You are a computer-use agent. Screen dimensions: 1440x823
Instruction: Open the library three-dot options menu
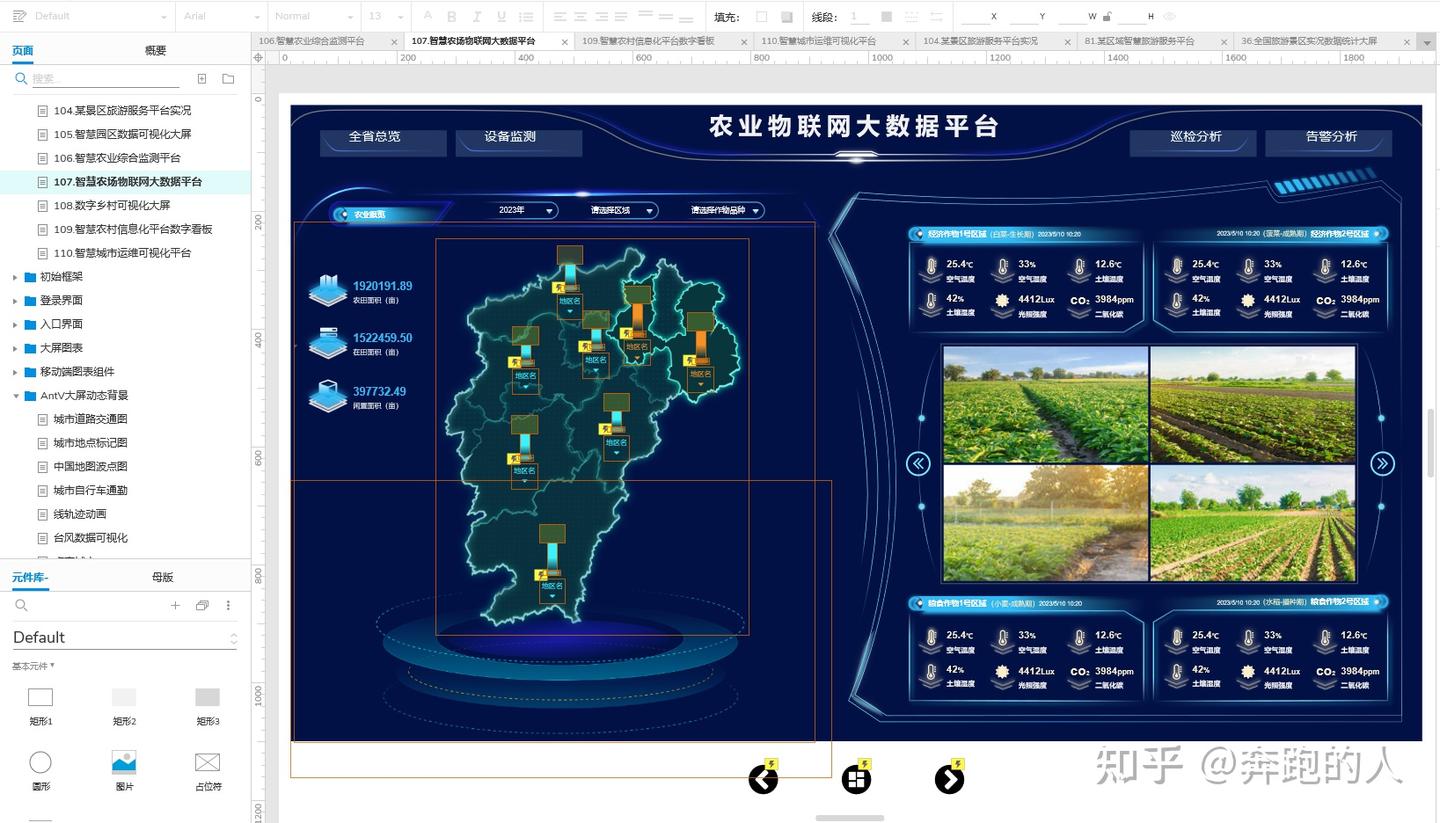click(x=228, y=606)
